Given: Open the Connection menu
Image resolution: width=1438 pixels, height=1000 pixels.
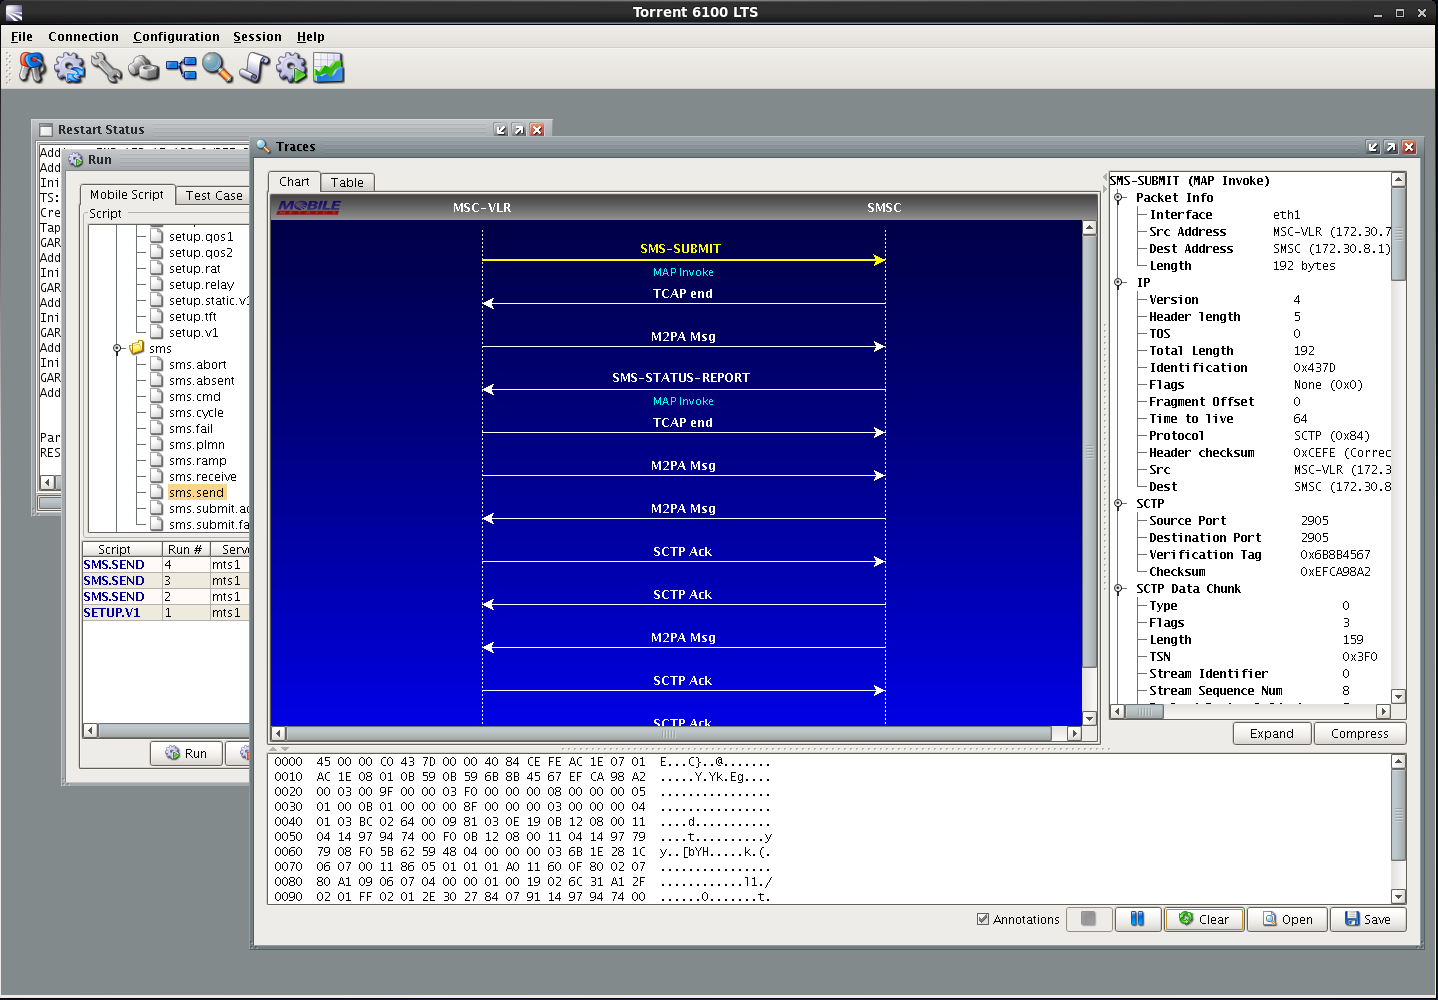Looking at the screenshot, I should pos(83,37).
